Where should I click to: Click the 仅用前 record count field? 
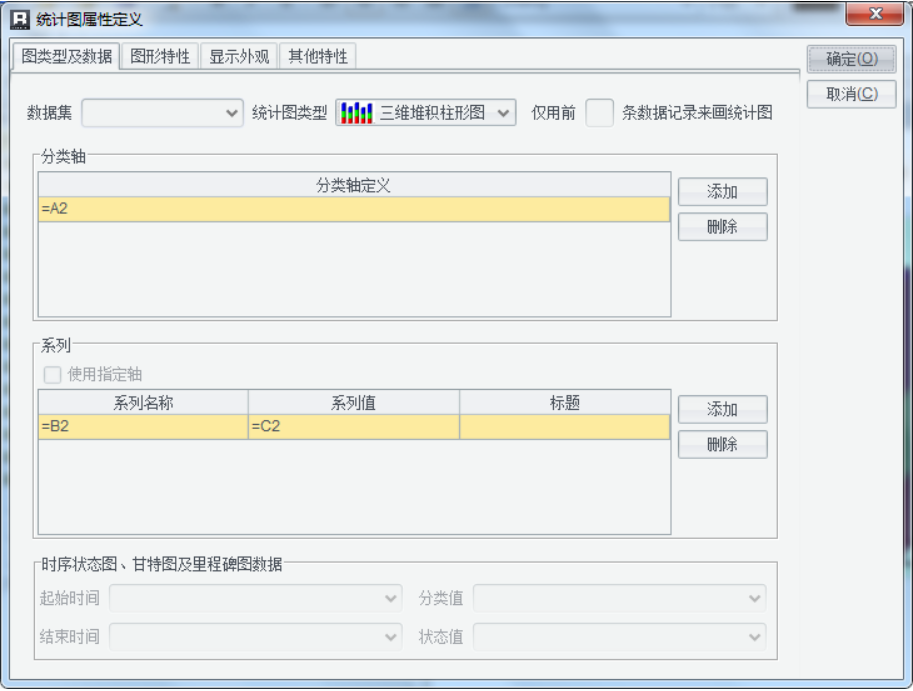click(599, 112)
